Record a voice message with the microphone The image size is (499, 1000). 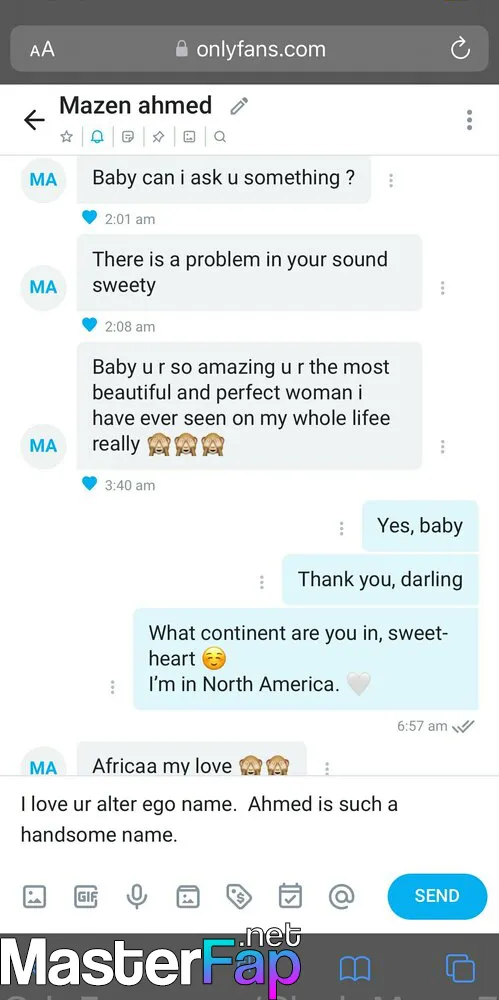click(137, 896)
